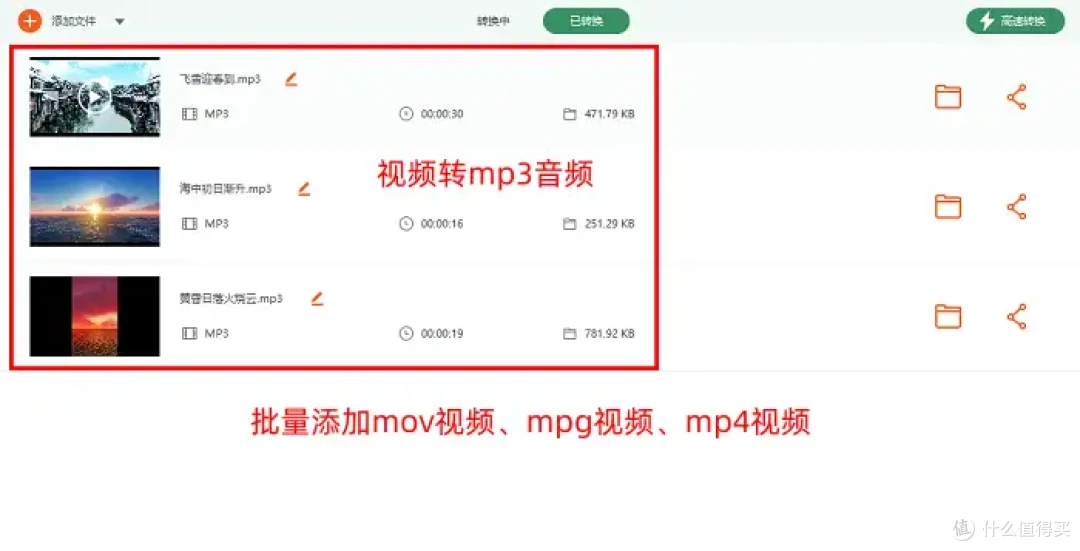This screenshot has height=551, width=1080.
Task: Click the file size 251.29 KB
Action: pyautogui.click(x=610, y=224)
